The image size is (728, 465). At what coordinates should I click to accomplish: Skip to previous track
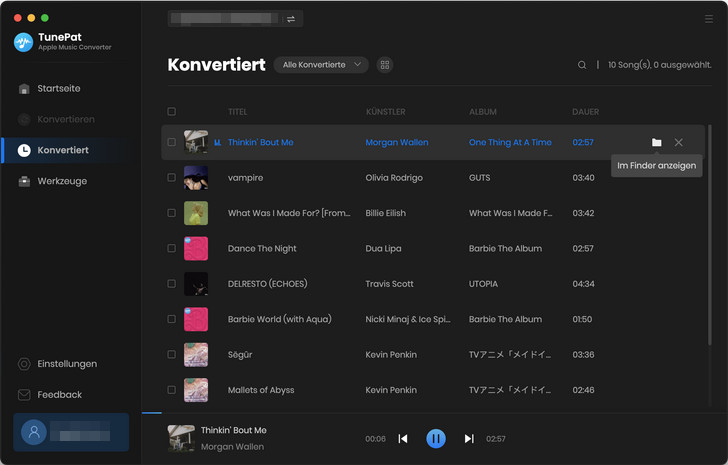tap(403, 439)
